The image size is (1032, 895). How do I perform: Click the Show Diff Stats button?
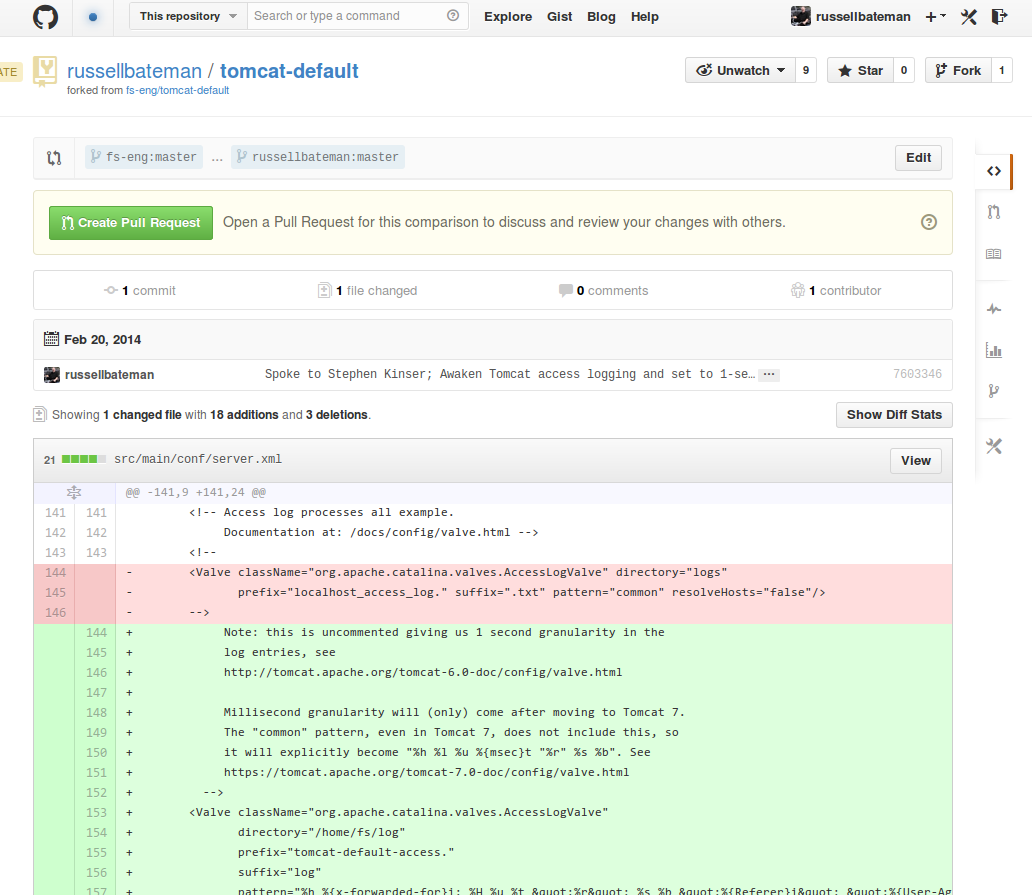(x=894, y=415)
